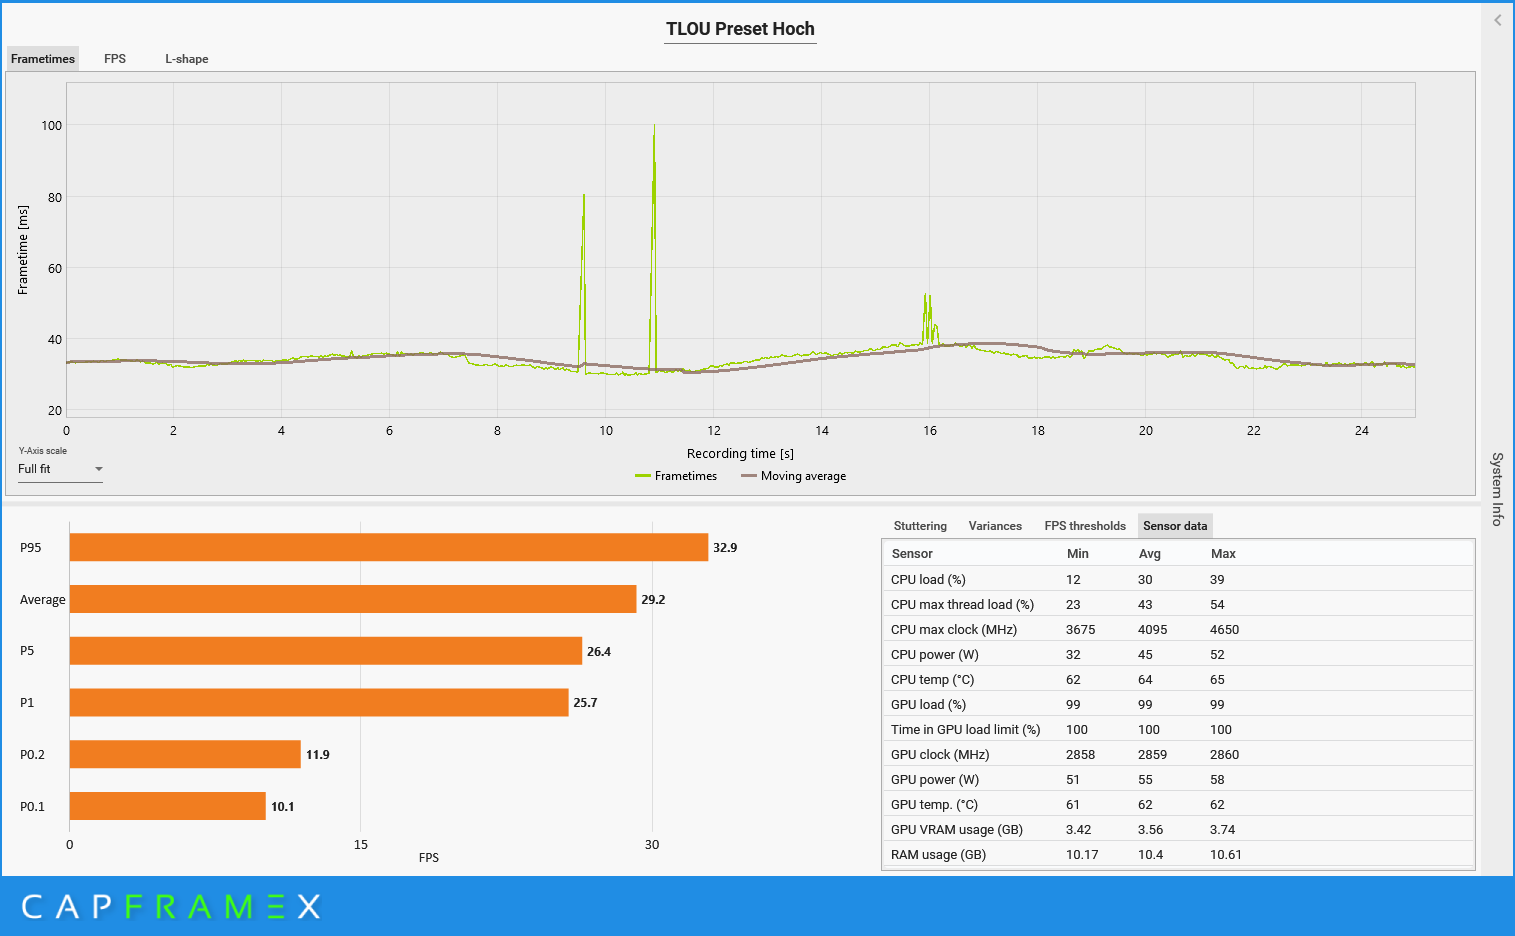Image resolution: width=1515 pixels, height=936 pixels.
Task: Select the GPU power (W) row
Action: [x=1178, y=779]
